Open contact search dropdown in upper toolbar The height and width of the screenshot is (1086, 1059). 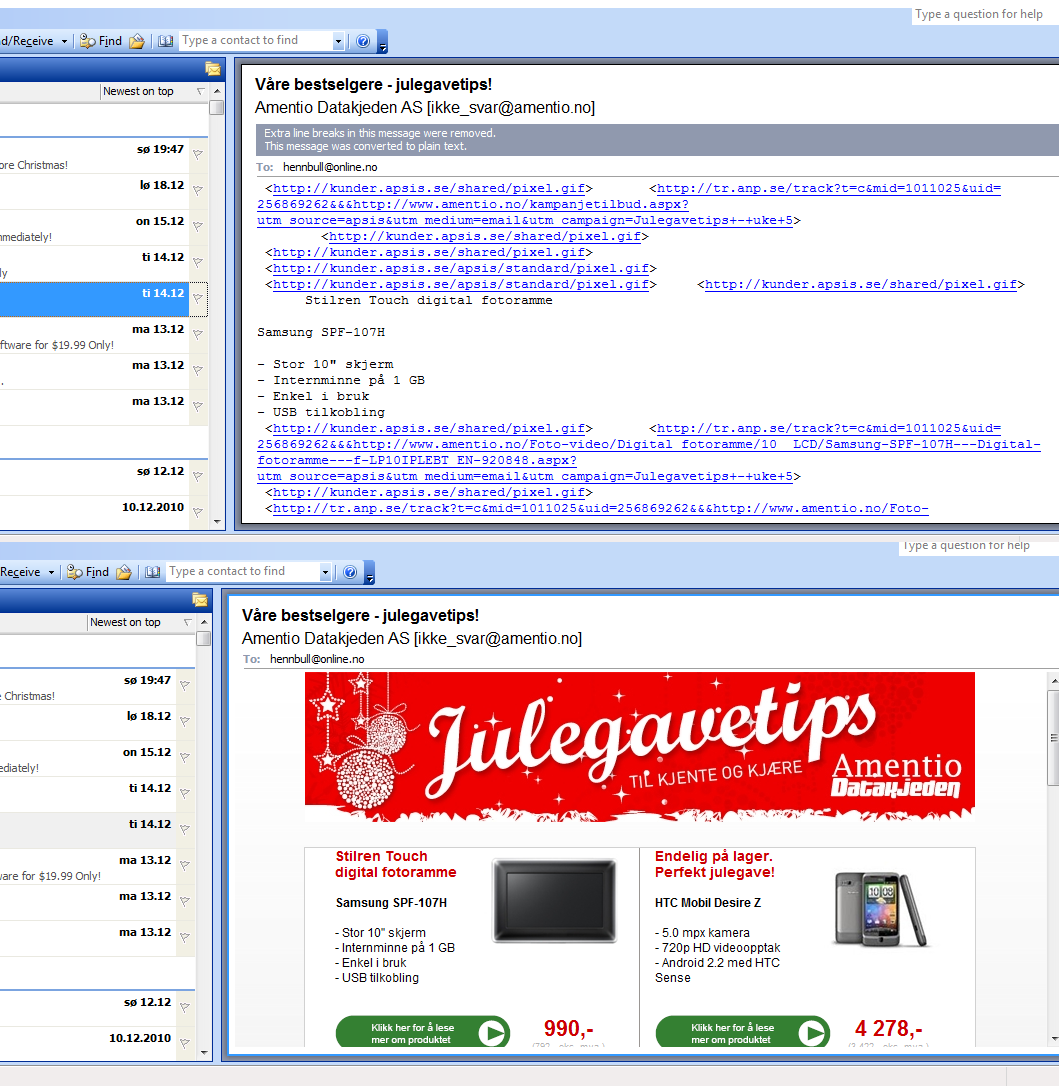[338, 41]
